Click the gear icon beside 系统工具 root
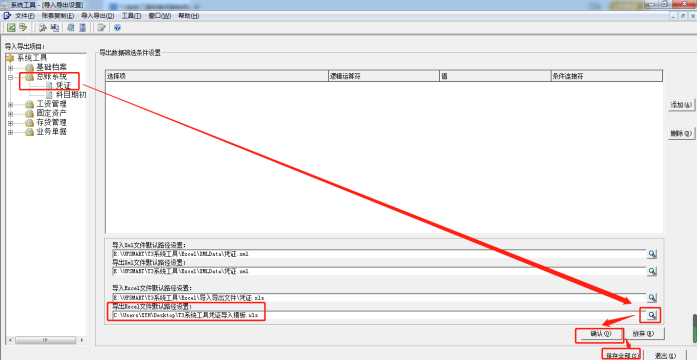Image resolution: width=697 pixels, height=361 pixels. [x=10, y=58]
